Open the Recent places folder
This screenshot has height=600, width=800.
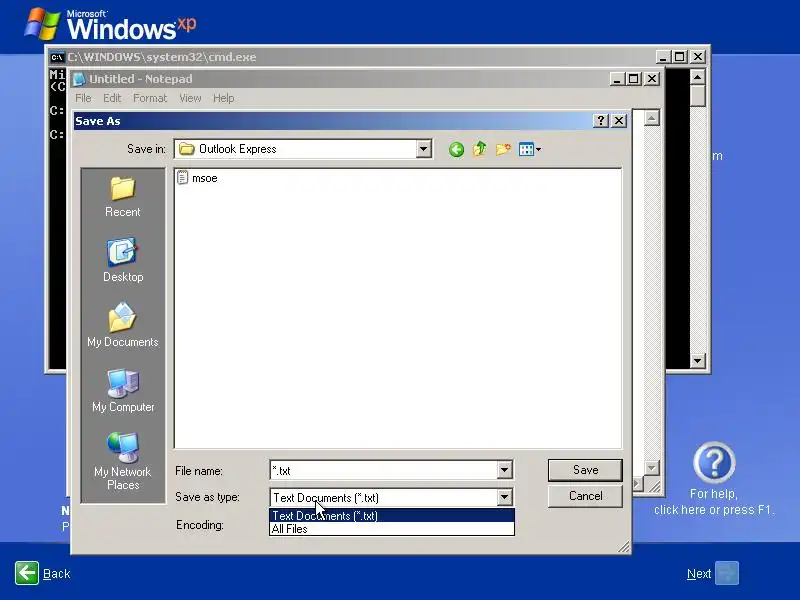point(122,197)
